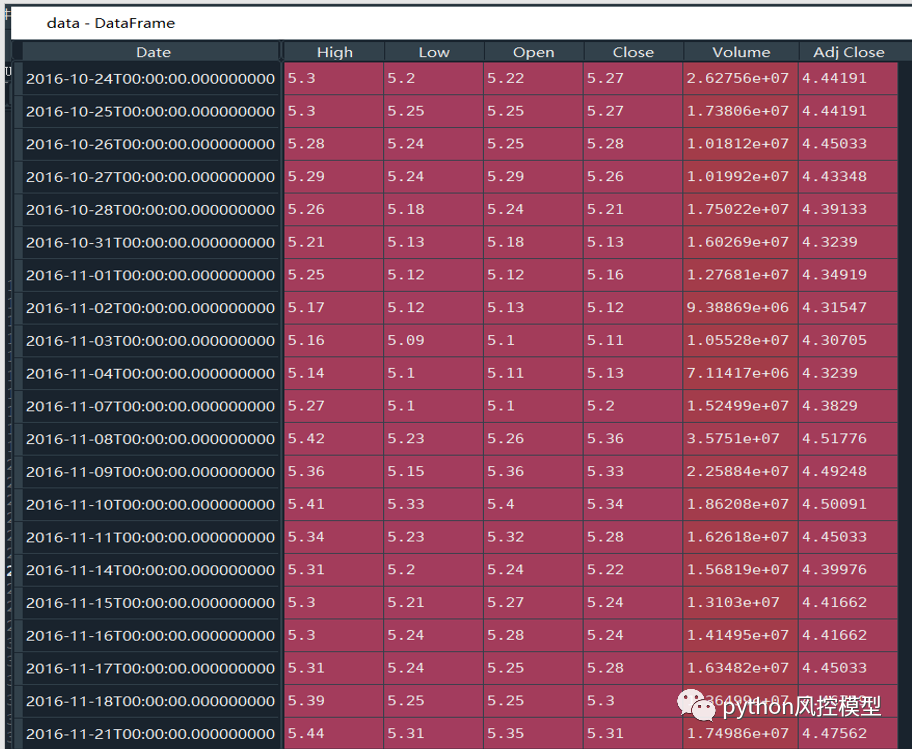Select row index 2016-10-31T00:00:00.000000000
This screenshot has height=749, width=912.
click(x=151, y=242)
